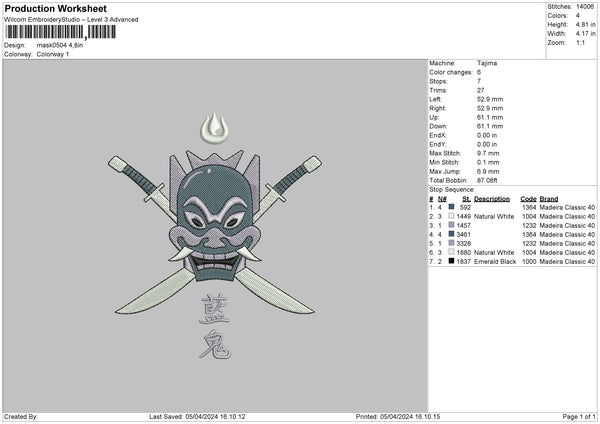Click the design name 'mask0504 4,8in'
This screenshot has height=424, width=600.
(x=60, y=45)
